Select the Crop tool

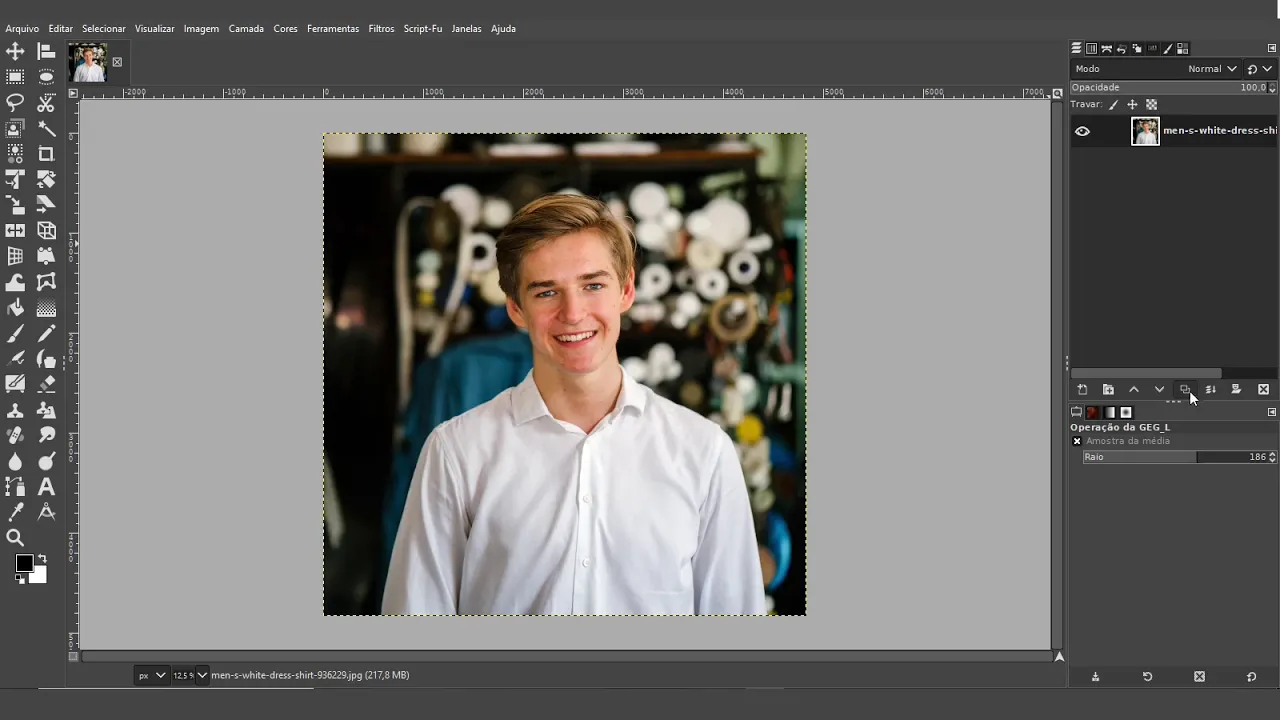point(46,154)
